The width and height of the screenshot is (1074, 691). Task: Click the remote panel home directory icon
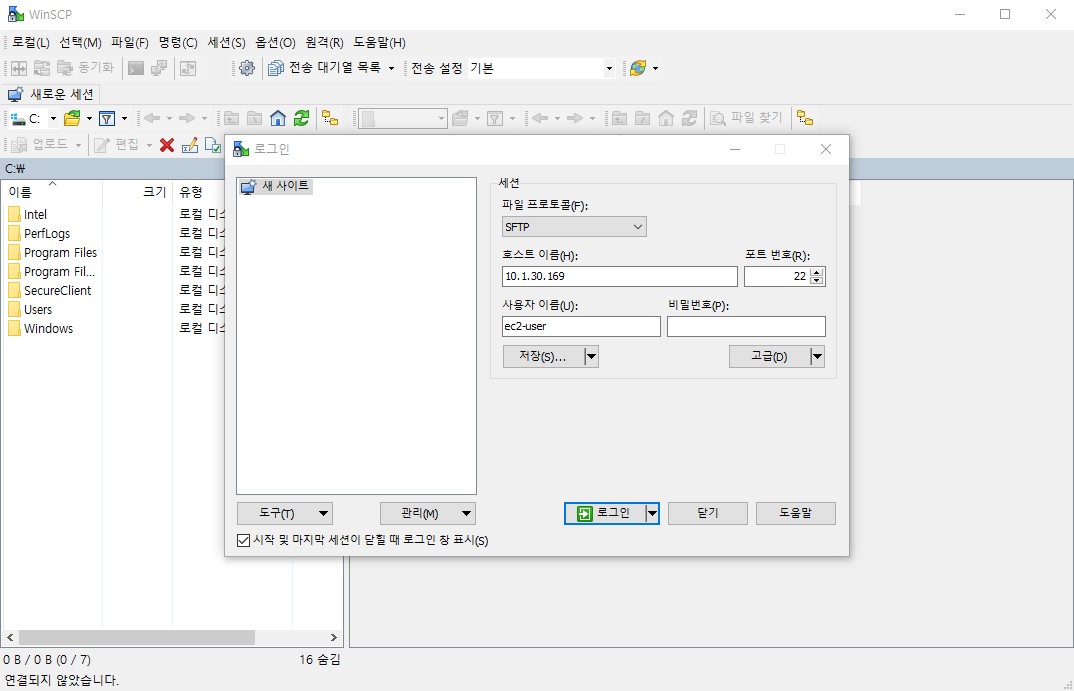[x=666, y=118]
